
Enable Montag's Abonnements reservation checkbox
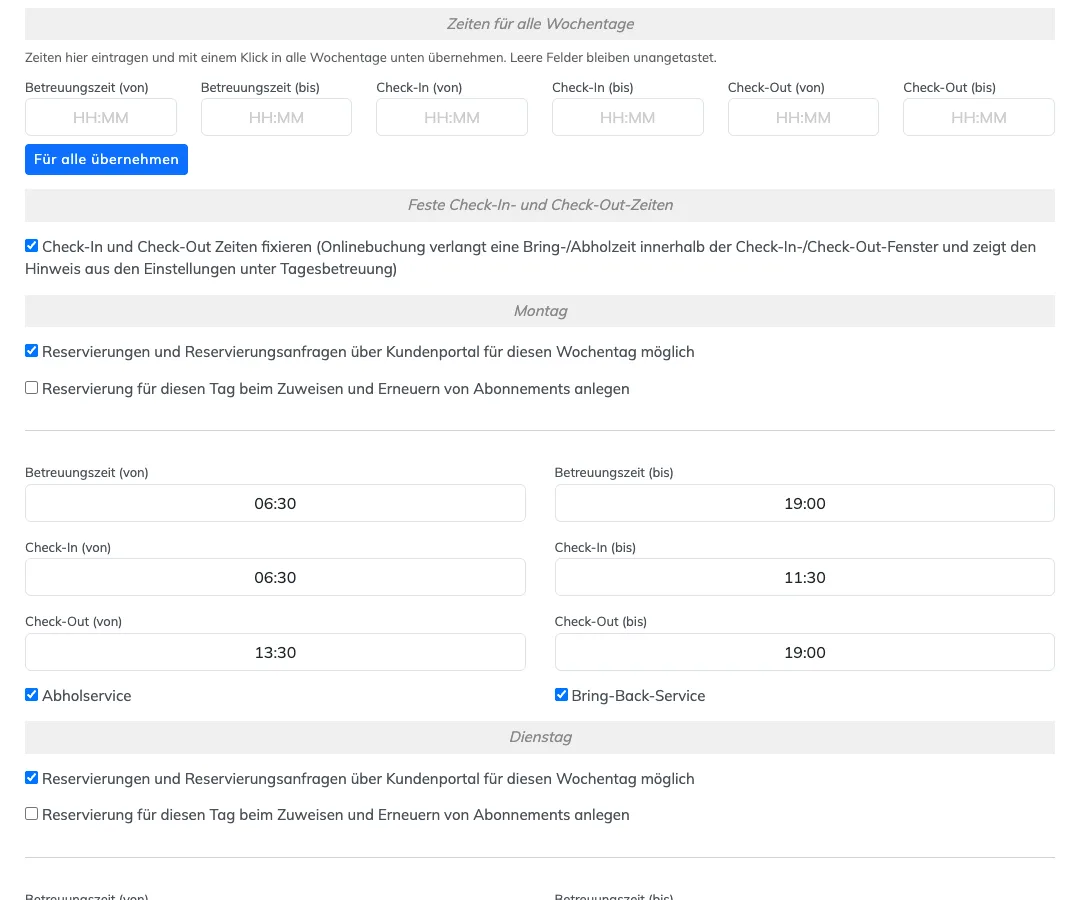click(x=32, y=388)
